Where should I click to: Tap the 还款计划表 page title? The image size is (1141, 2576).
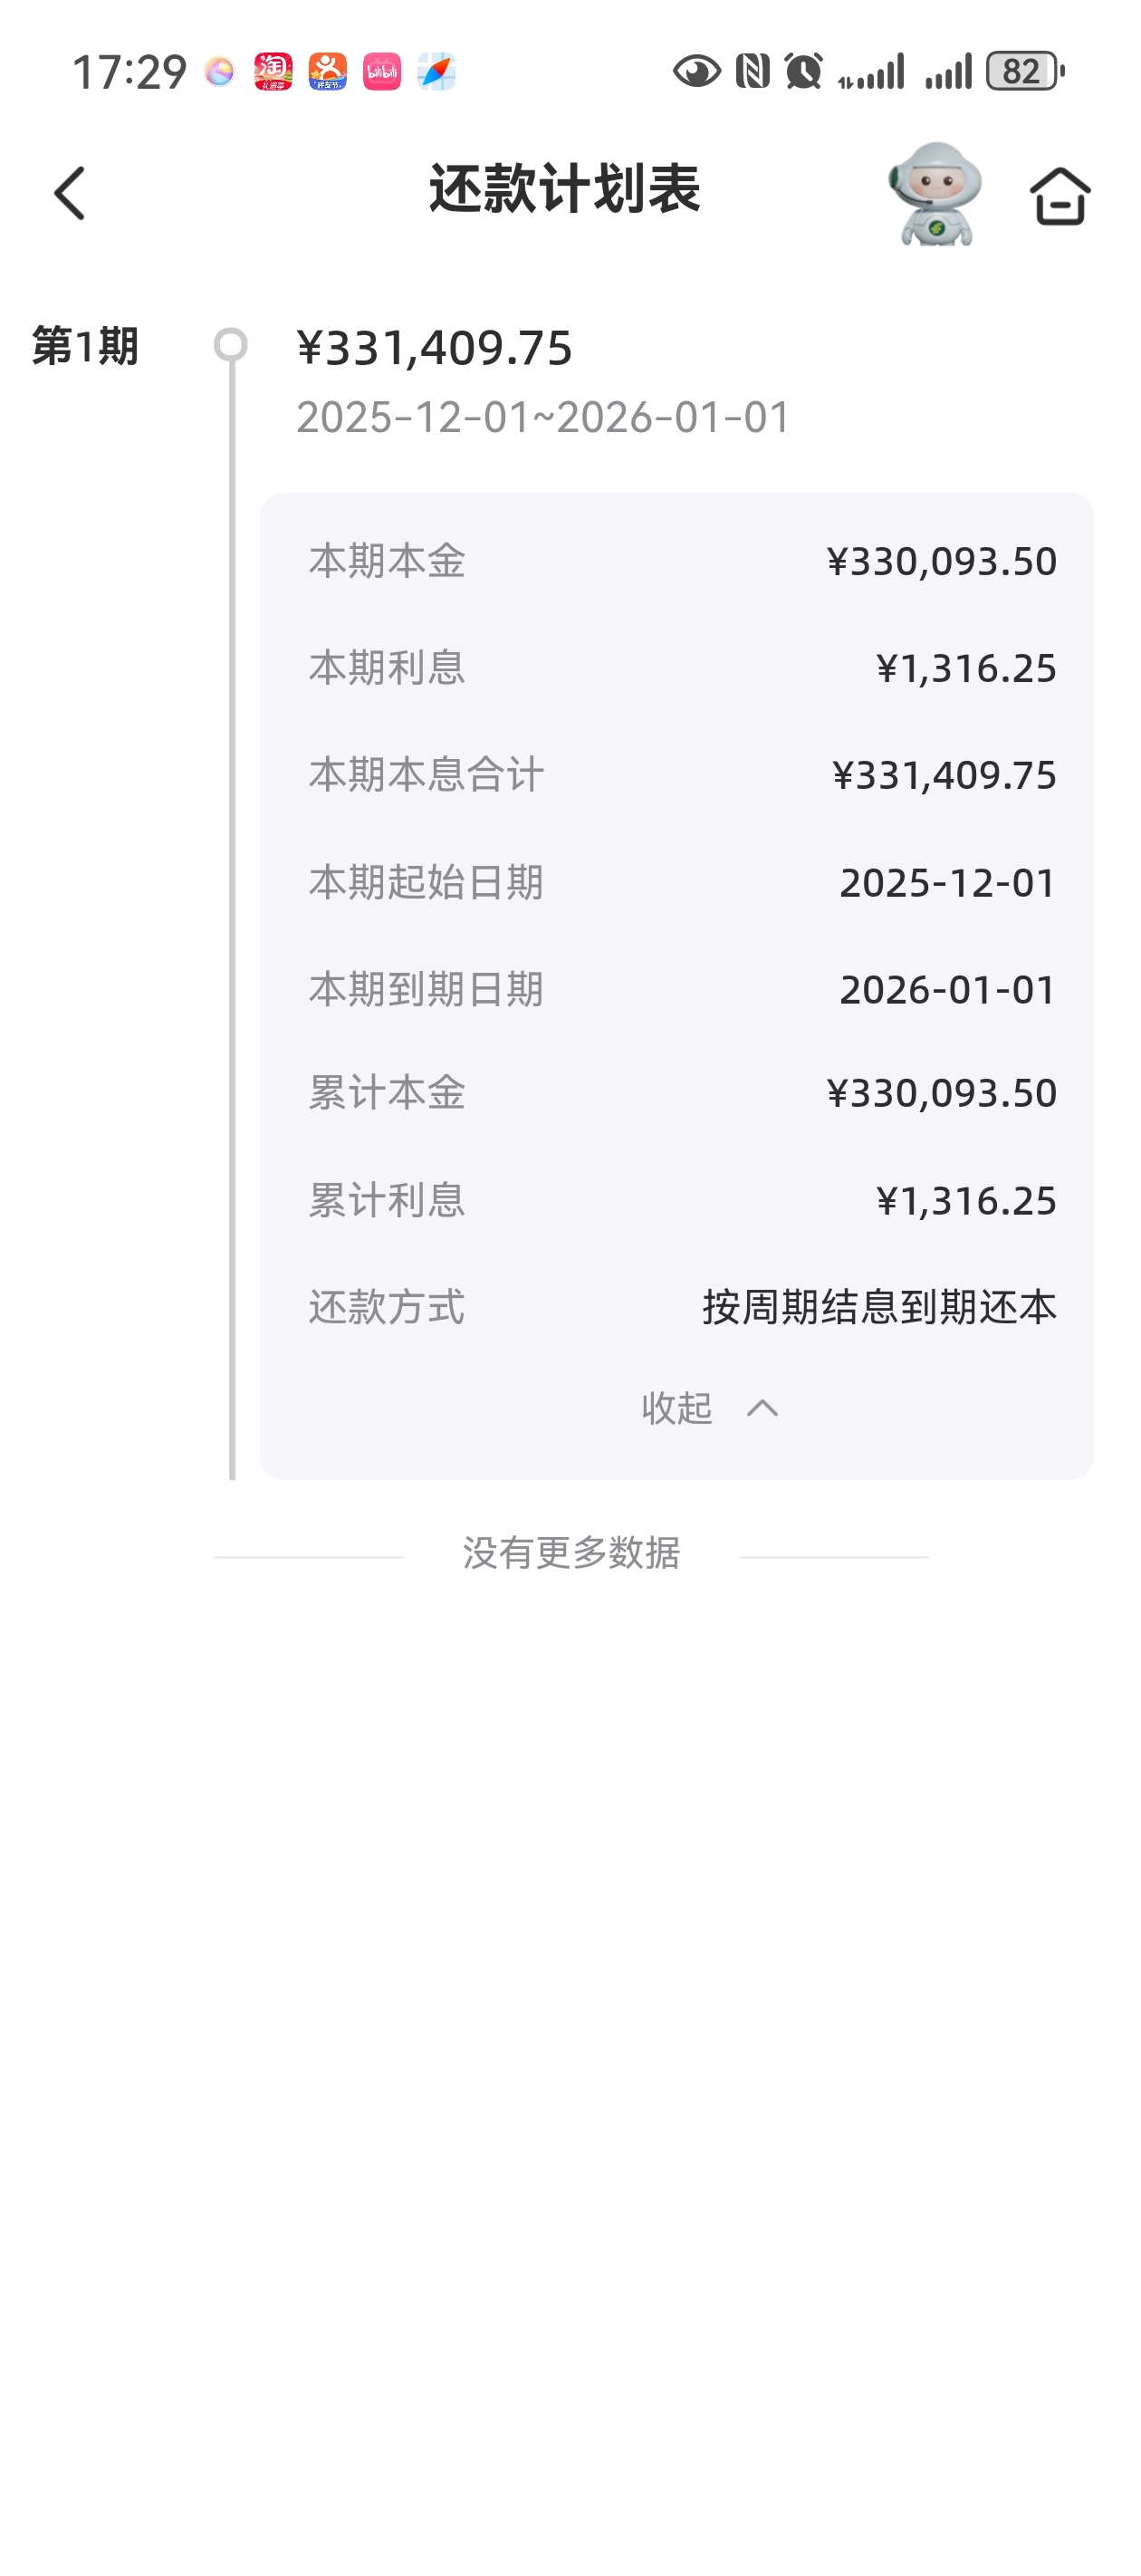coord(565,189)
